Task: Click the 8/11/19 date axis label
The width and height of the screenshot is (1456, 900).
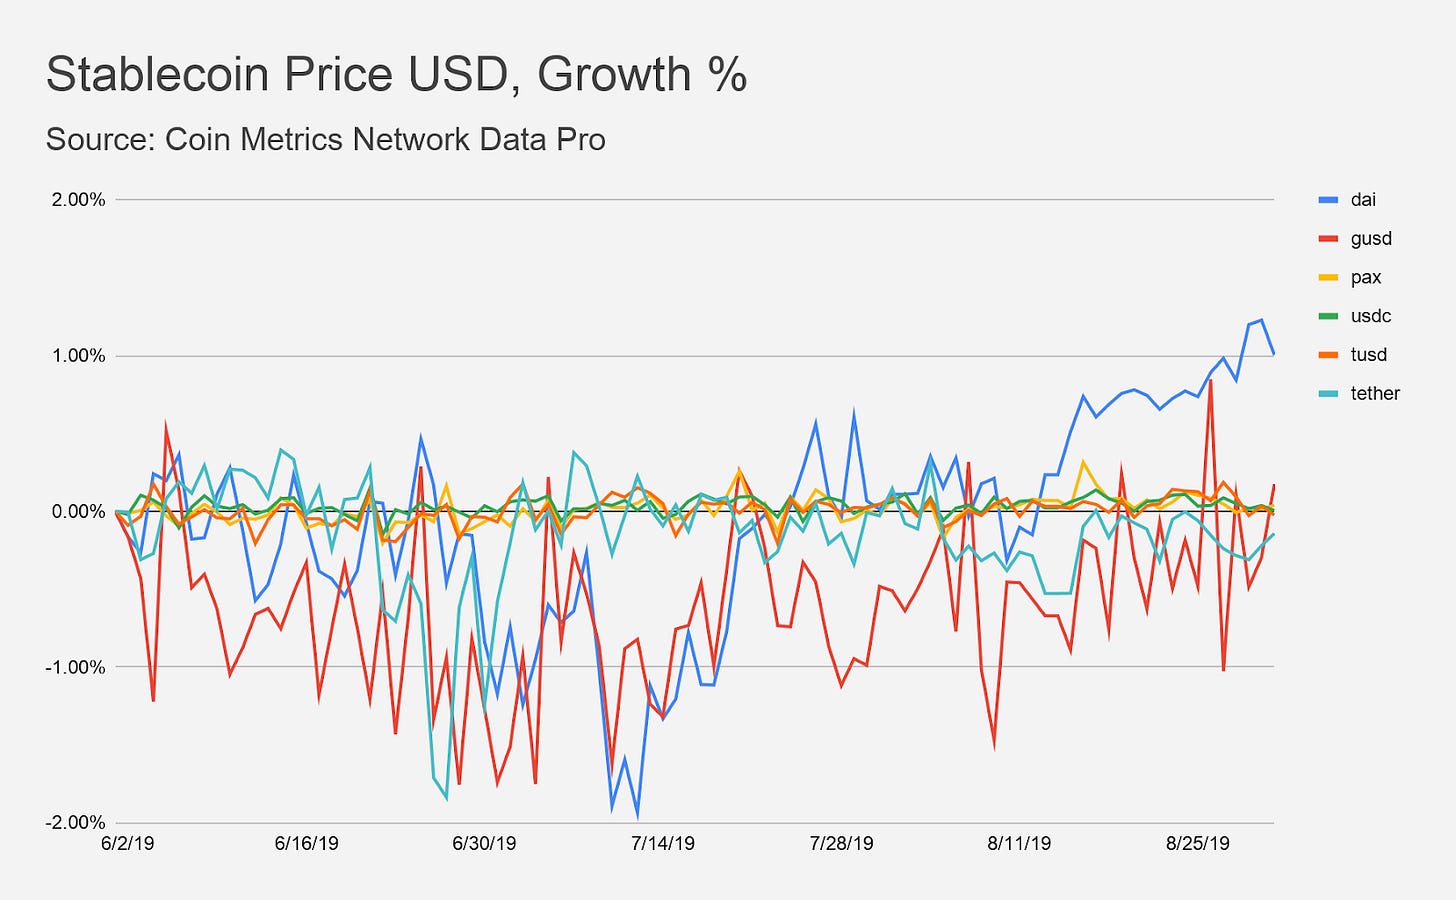Action: (1019, 844)
